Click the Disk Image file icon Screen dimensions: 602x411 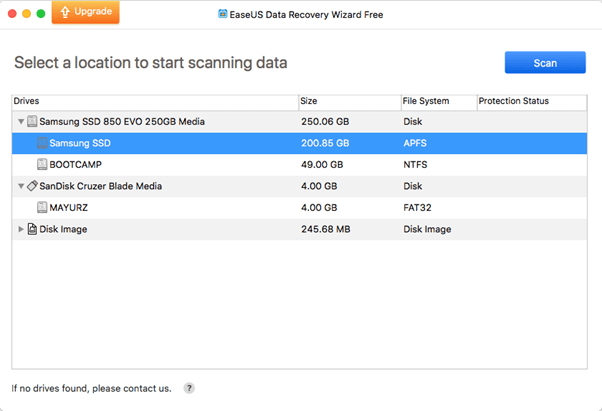point(32,229)
